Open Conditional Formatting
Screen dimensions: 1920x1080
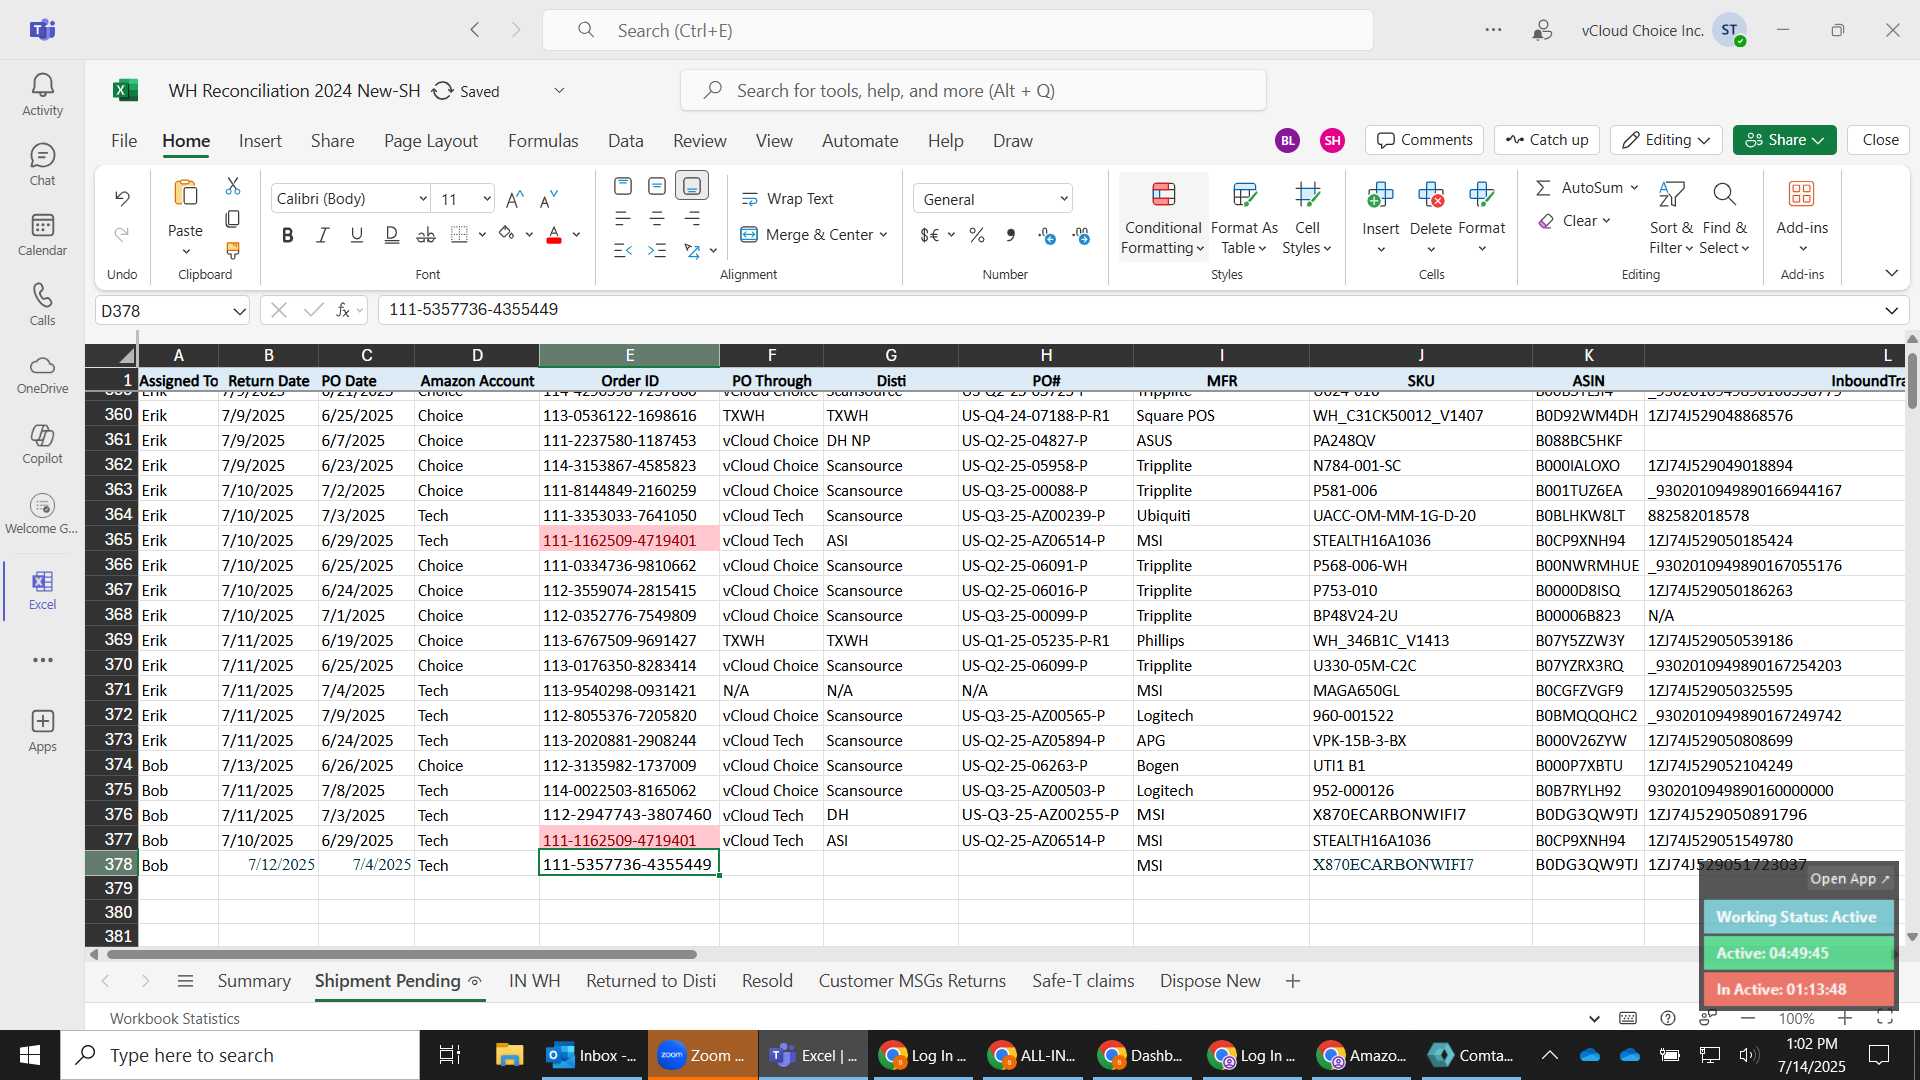(x=1162, y=218)
